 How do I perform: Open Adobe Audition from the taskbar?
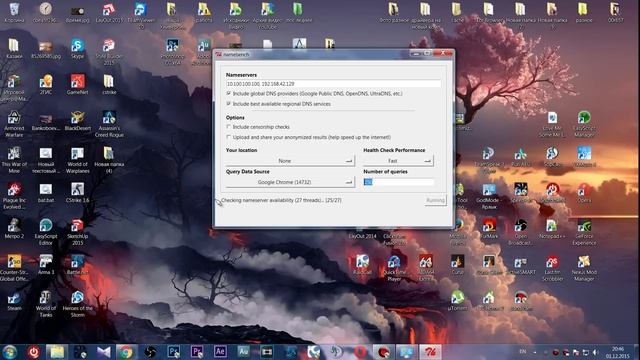pyautogui.click(x=243, y=352)
